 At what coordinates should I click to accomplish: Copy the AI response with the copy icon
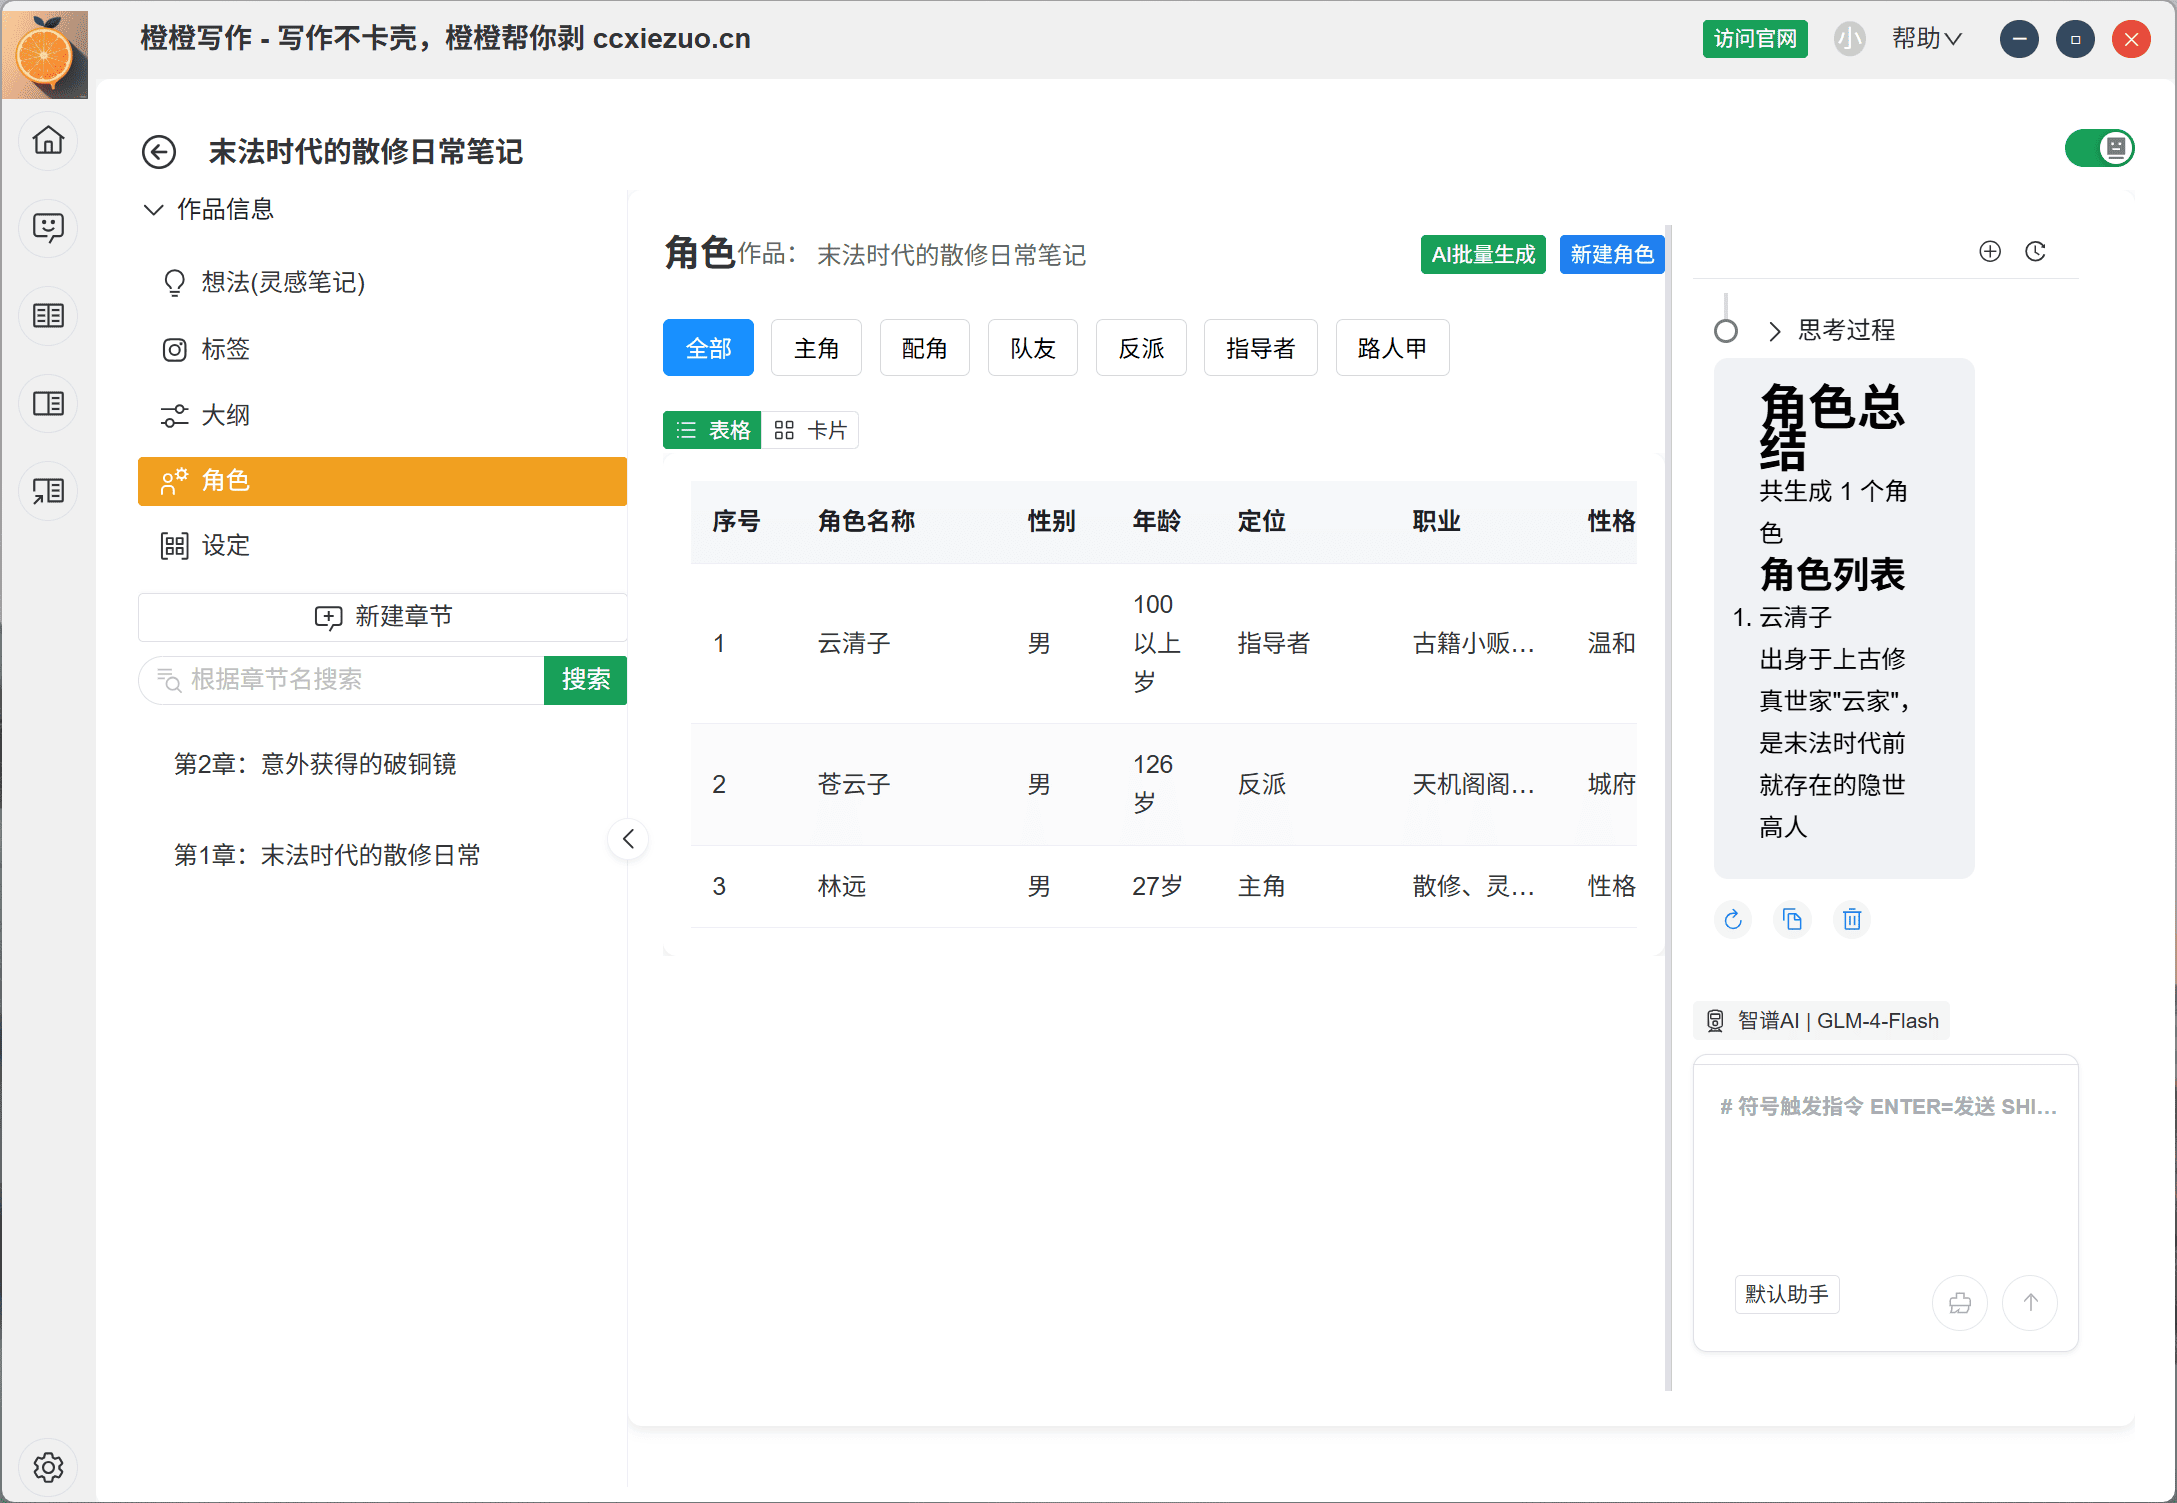tap(1792, 919)
